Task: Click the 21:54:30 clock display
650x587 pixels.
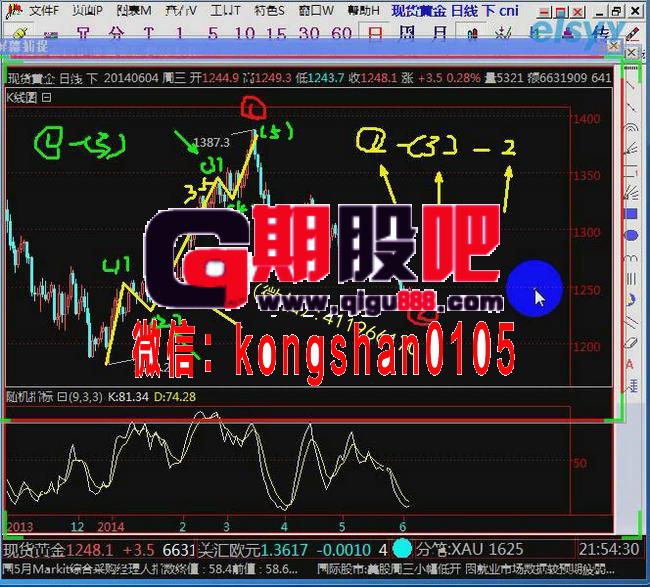Action: (609, 550)
